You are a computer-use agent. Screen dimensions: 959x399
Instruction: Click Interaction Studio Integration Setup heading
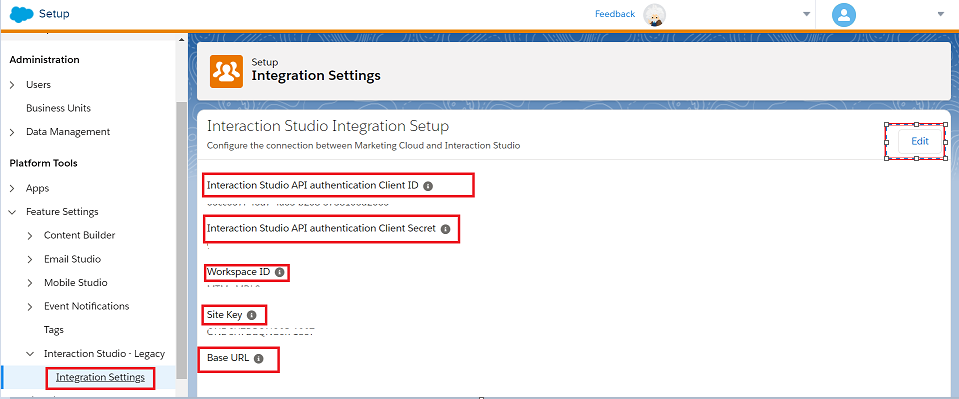point(328,126)
